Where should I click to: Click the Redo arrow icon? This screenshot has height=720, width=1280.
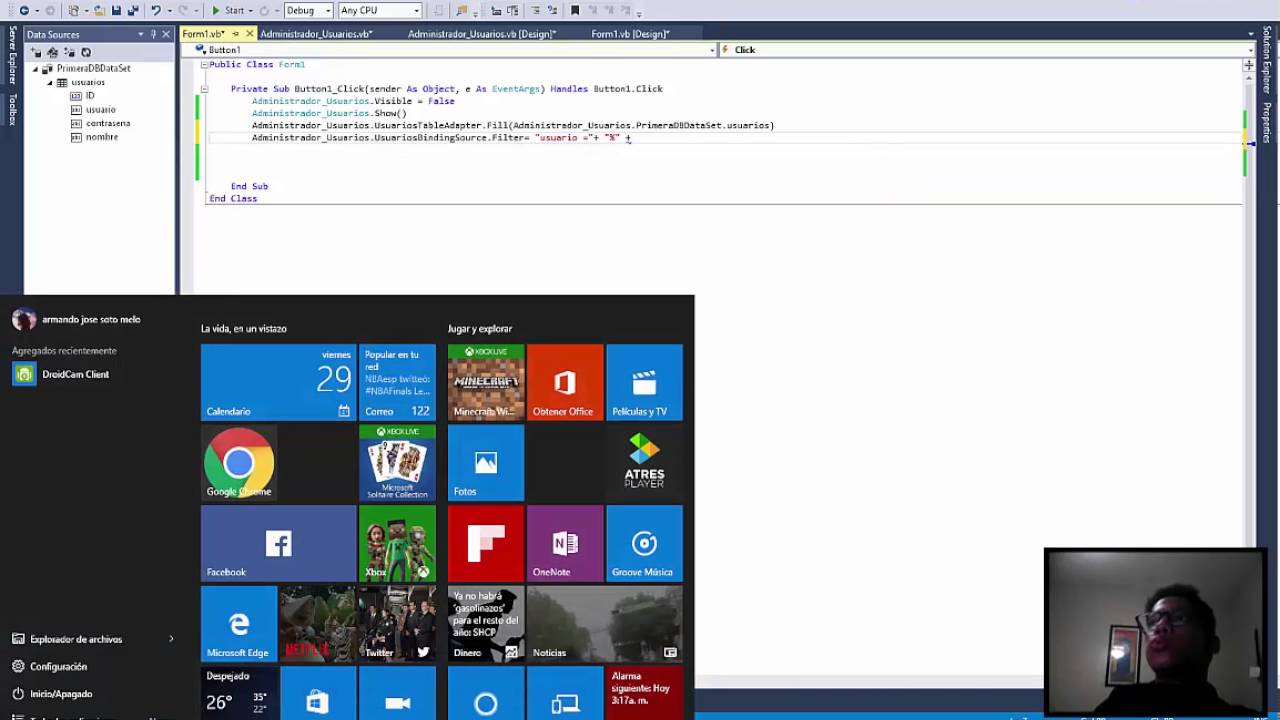point(182,10)
